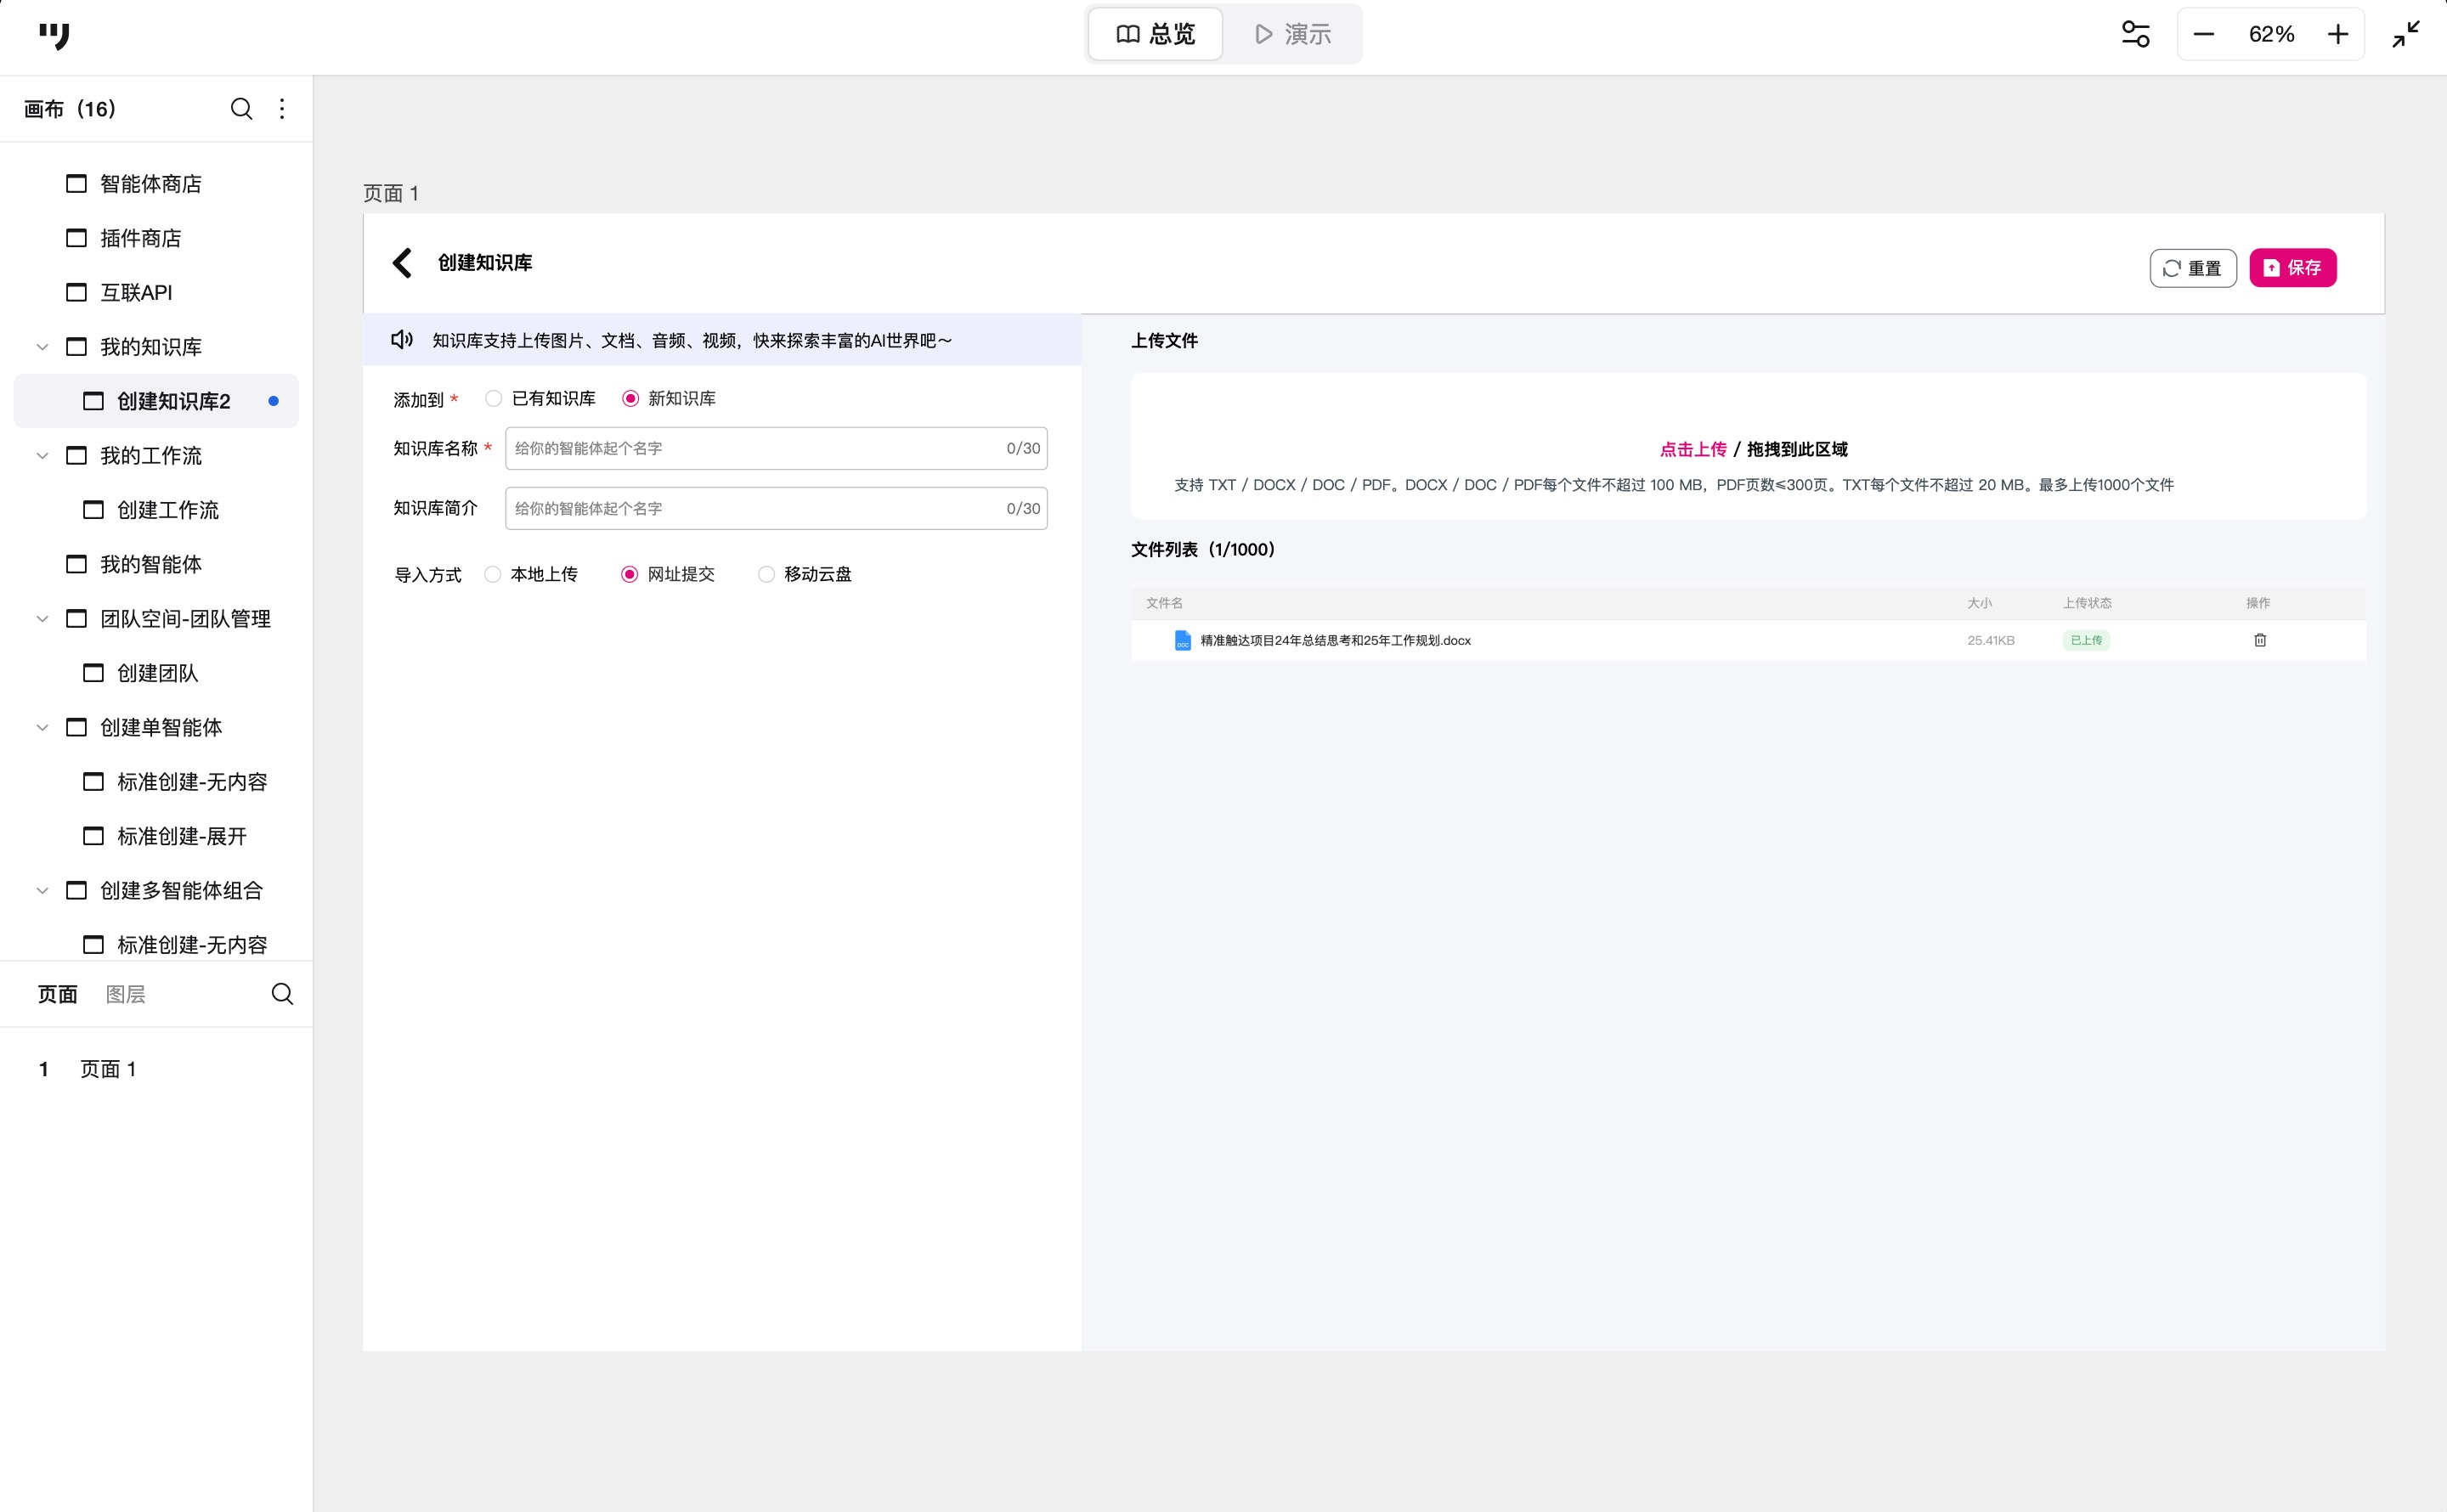Open the settings sliders icon in top bar
This screenshot has width=2447, height=1512.
pyautogui.click(x=2135, y=34)
